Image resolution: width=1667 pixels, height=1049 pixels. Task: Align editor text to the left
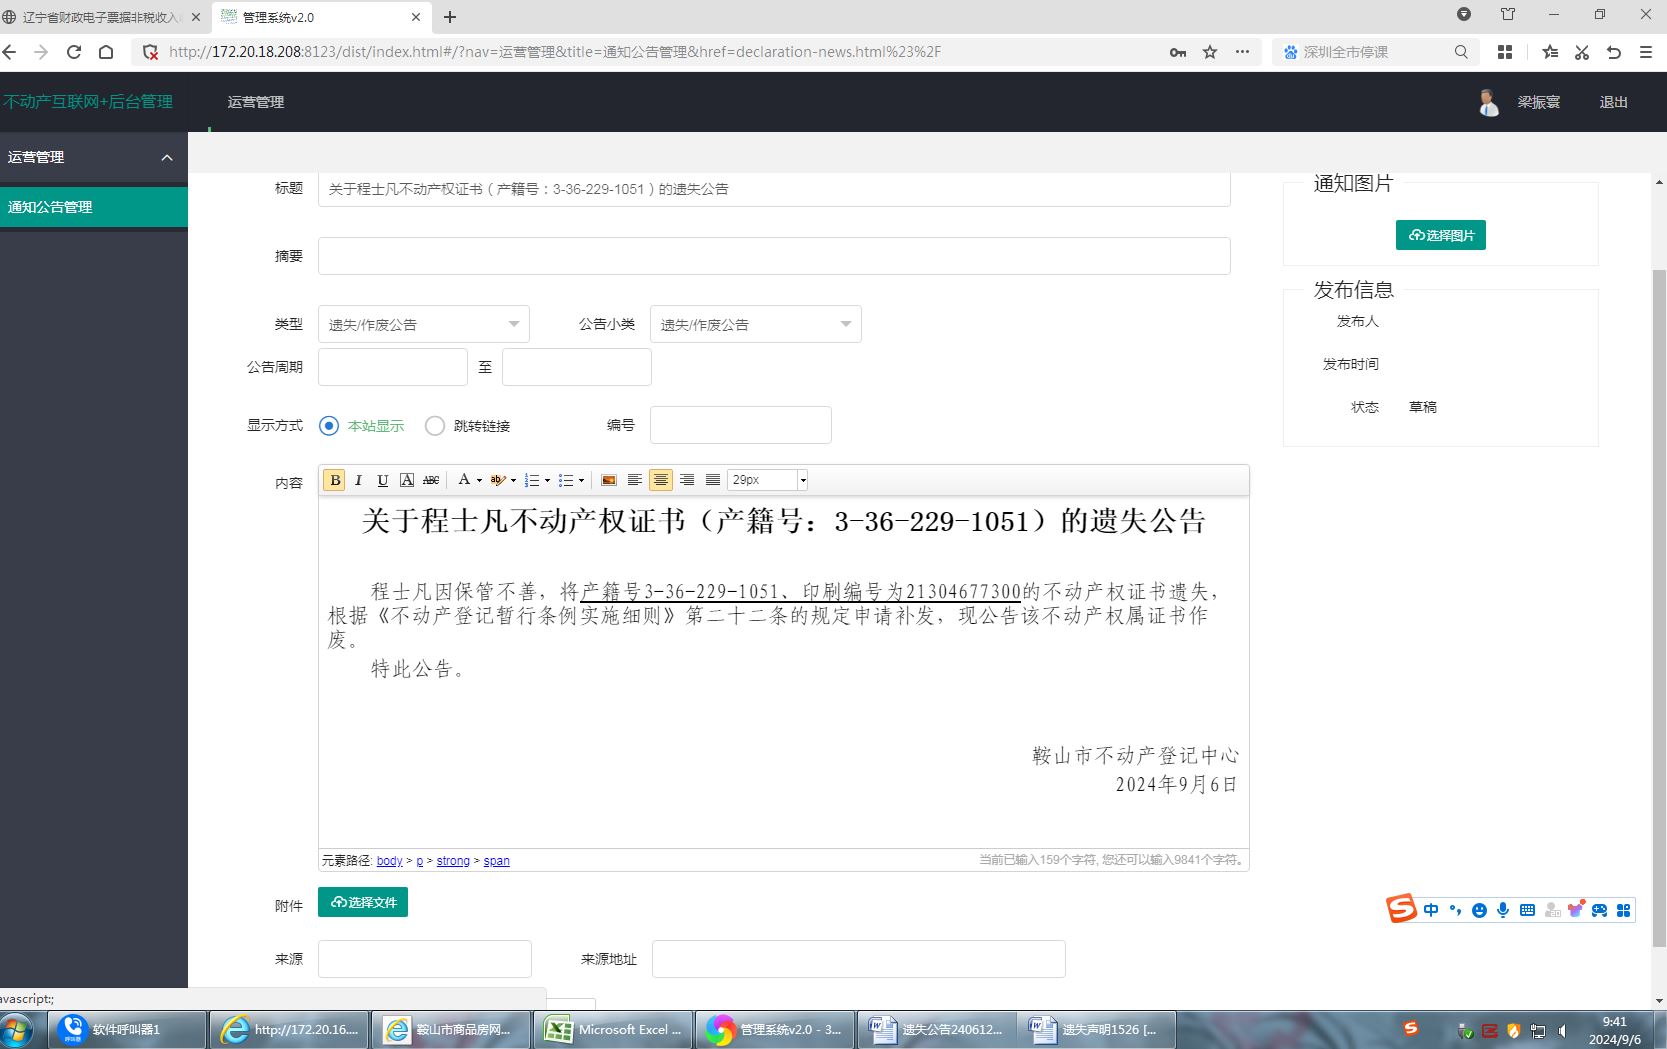[634, 480]
